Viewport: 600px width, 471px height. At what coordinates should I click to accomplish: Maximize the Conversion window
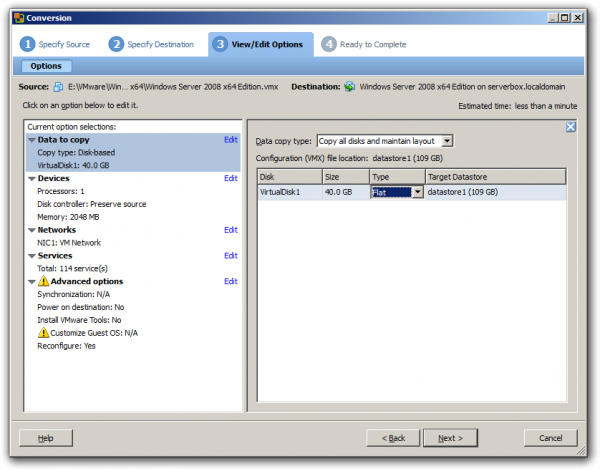pyautogui.click(x=565, y=18)
